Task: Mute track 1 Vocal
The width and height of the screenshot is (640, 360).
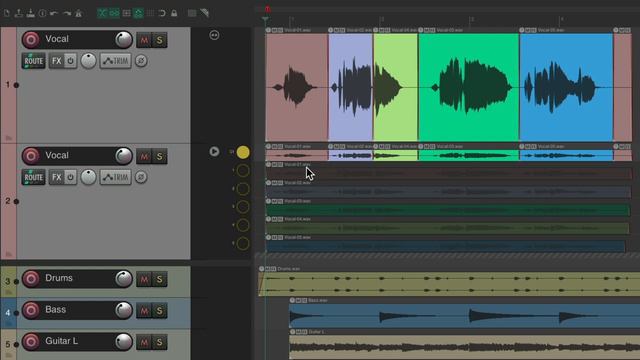Action: [144, 40]
